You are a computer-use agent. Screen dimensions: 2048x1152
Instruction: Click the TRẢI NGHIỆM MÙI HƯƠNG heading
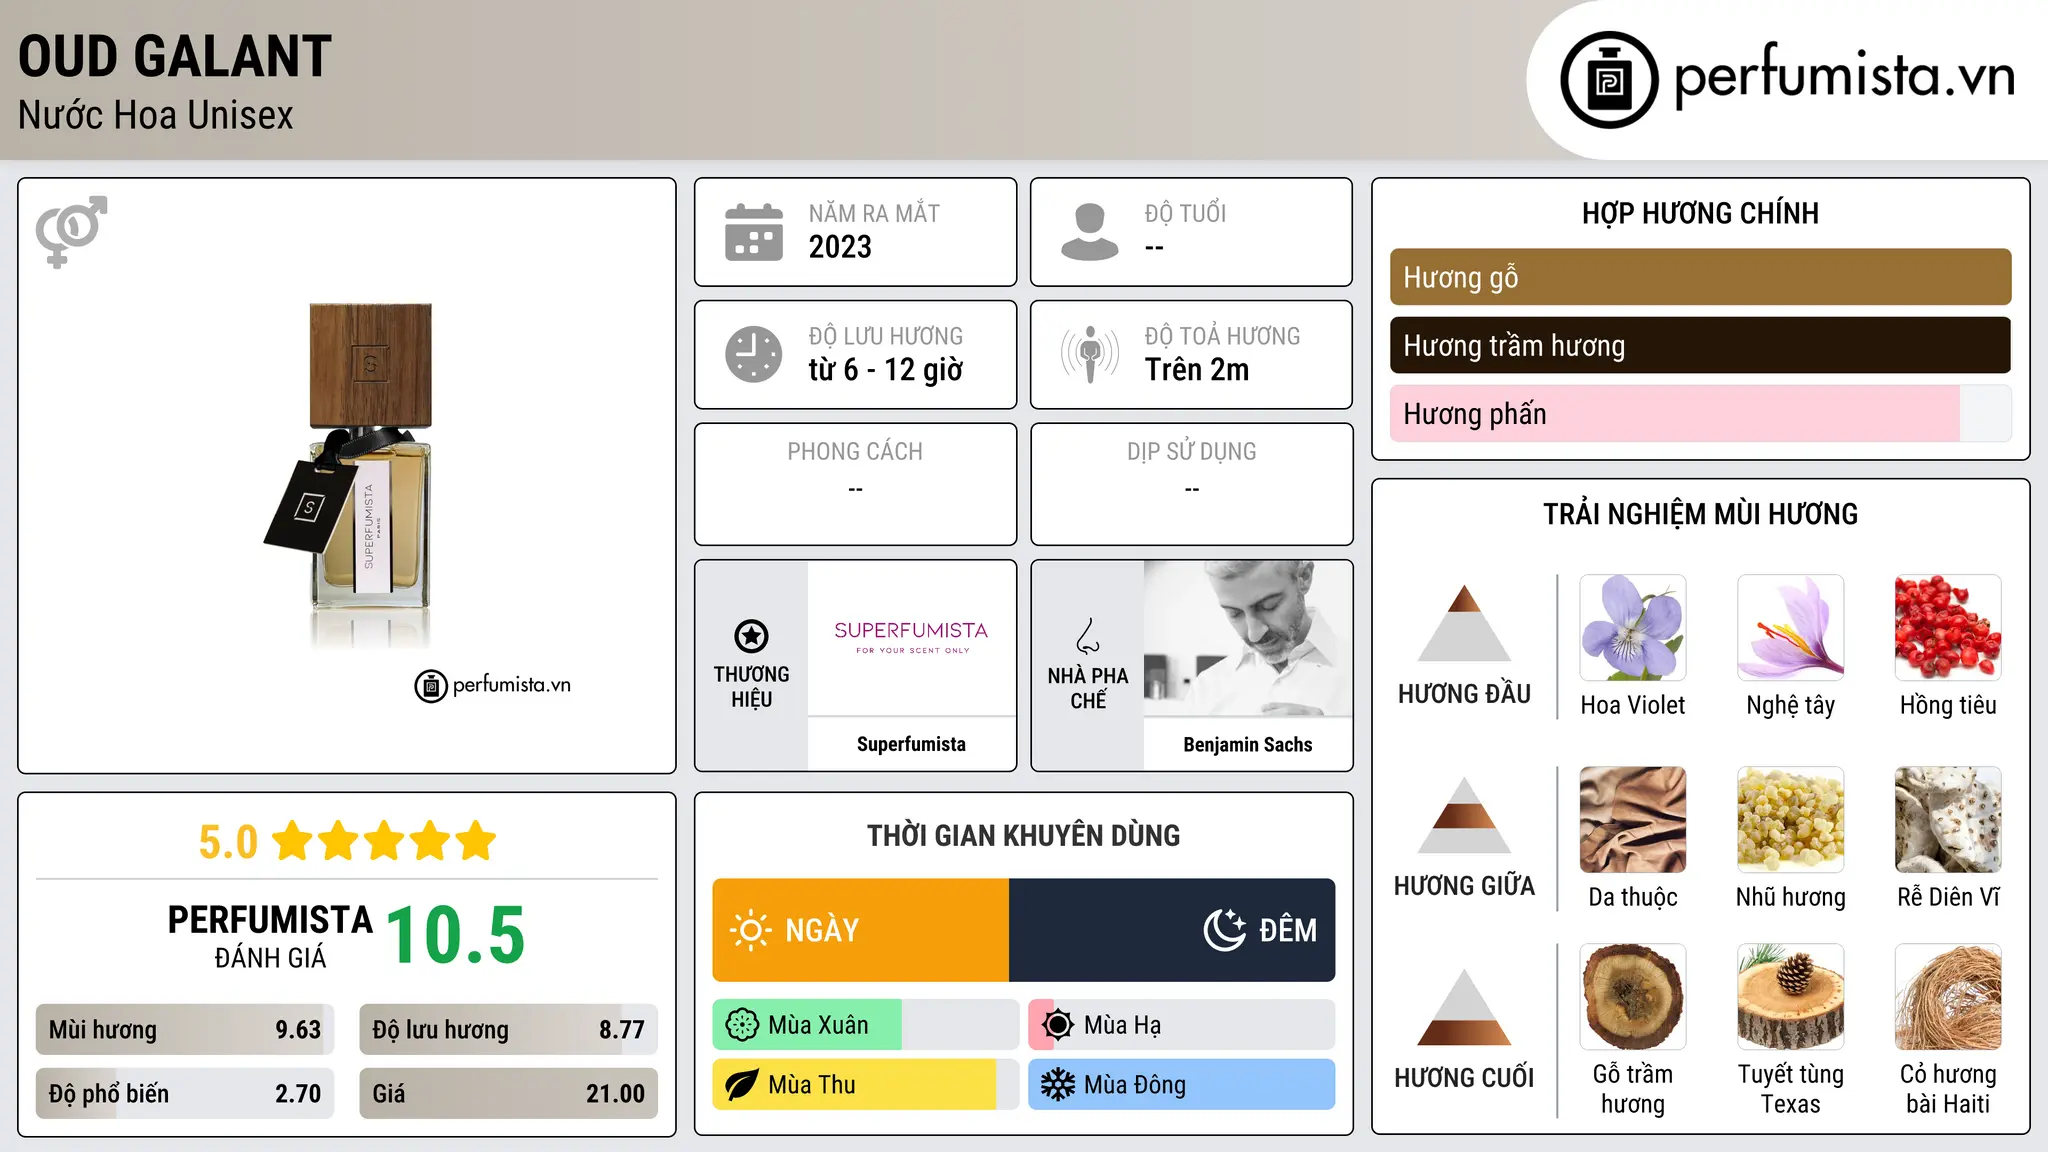click(1700, 514)
